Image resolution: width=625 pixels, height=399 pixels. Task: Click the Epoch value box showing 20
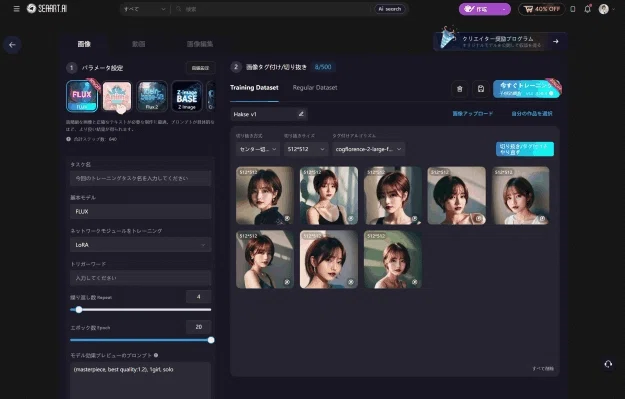pyautogui.click(x=199, y=327)
